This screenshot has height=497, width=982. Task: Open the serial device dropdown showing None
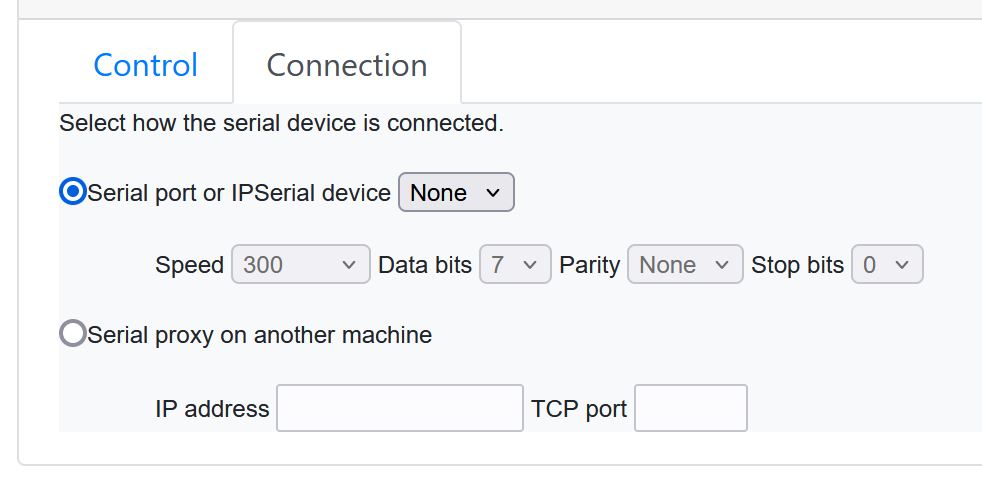(x=456, y=192)
